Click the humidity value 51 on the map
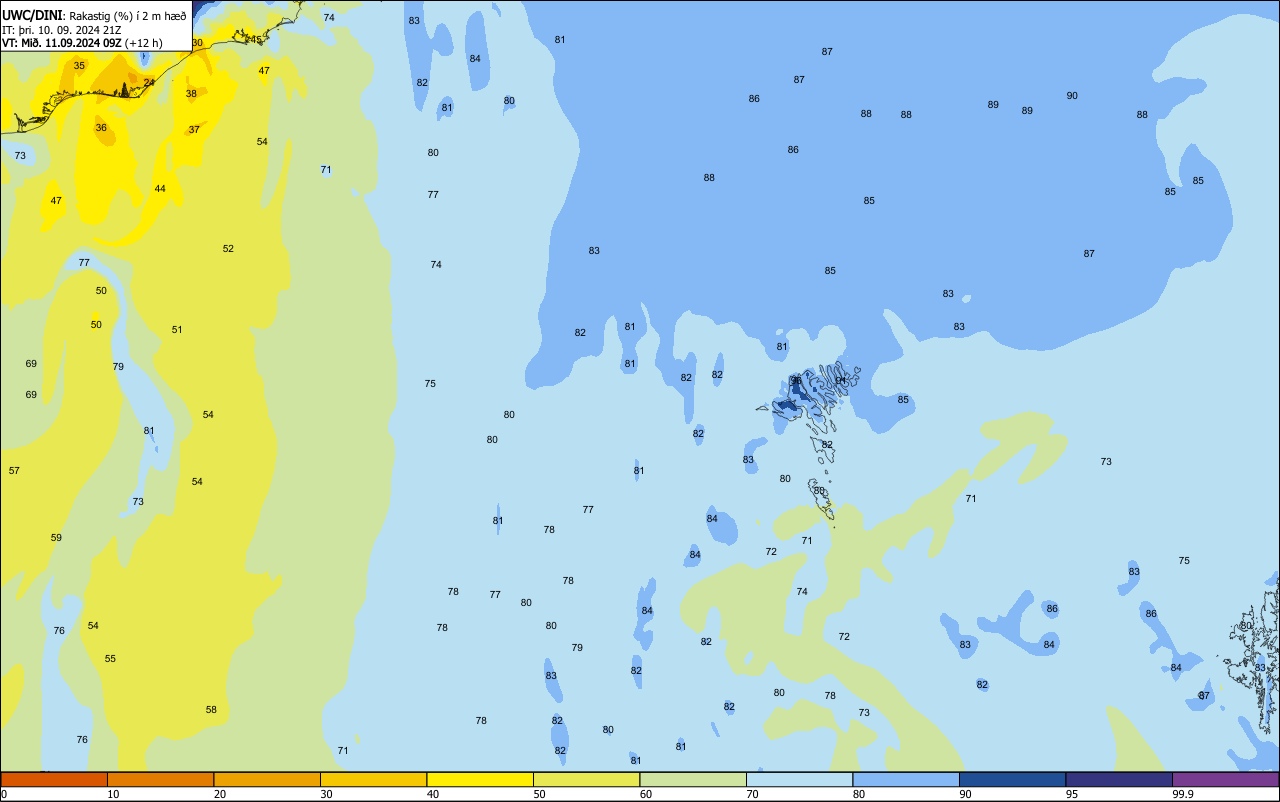The width and height of the screenshot is (1280, 802). point(177,330)
